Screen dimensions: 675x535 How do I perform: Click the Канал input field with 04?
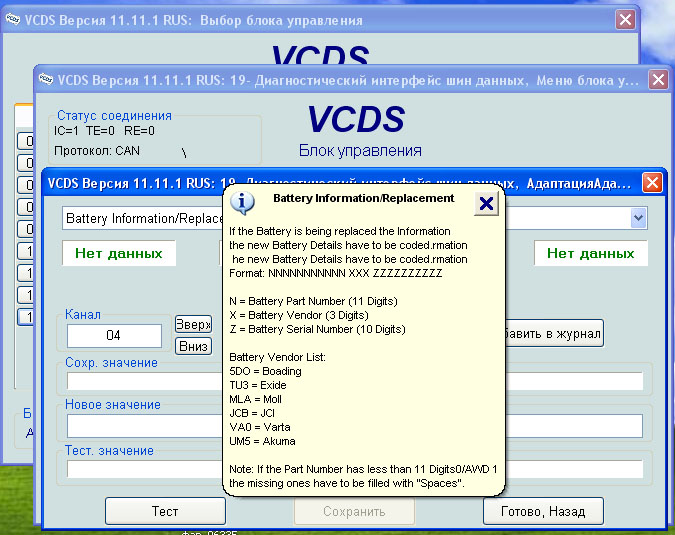click(x=114, y=335)
